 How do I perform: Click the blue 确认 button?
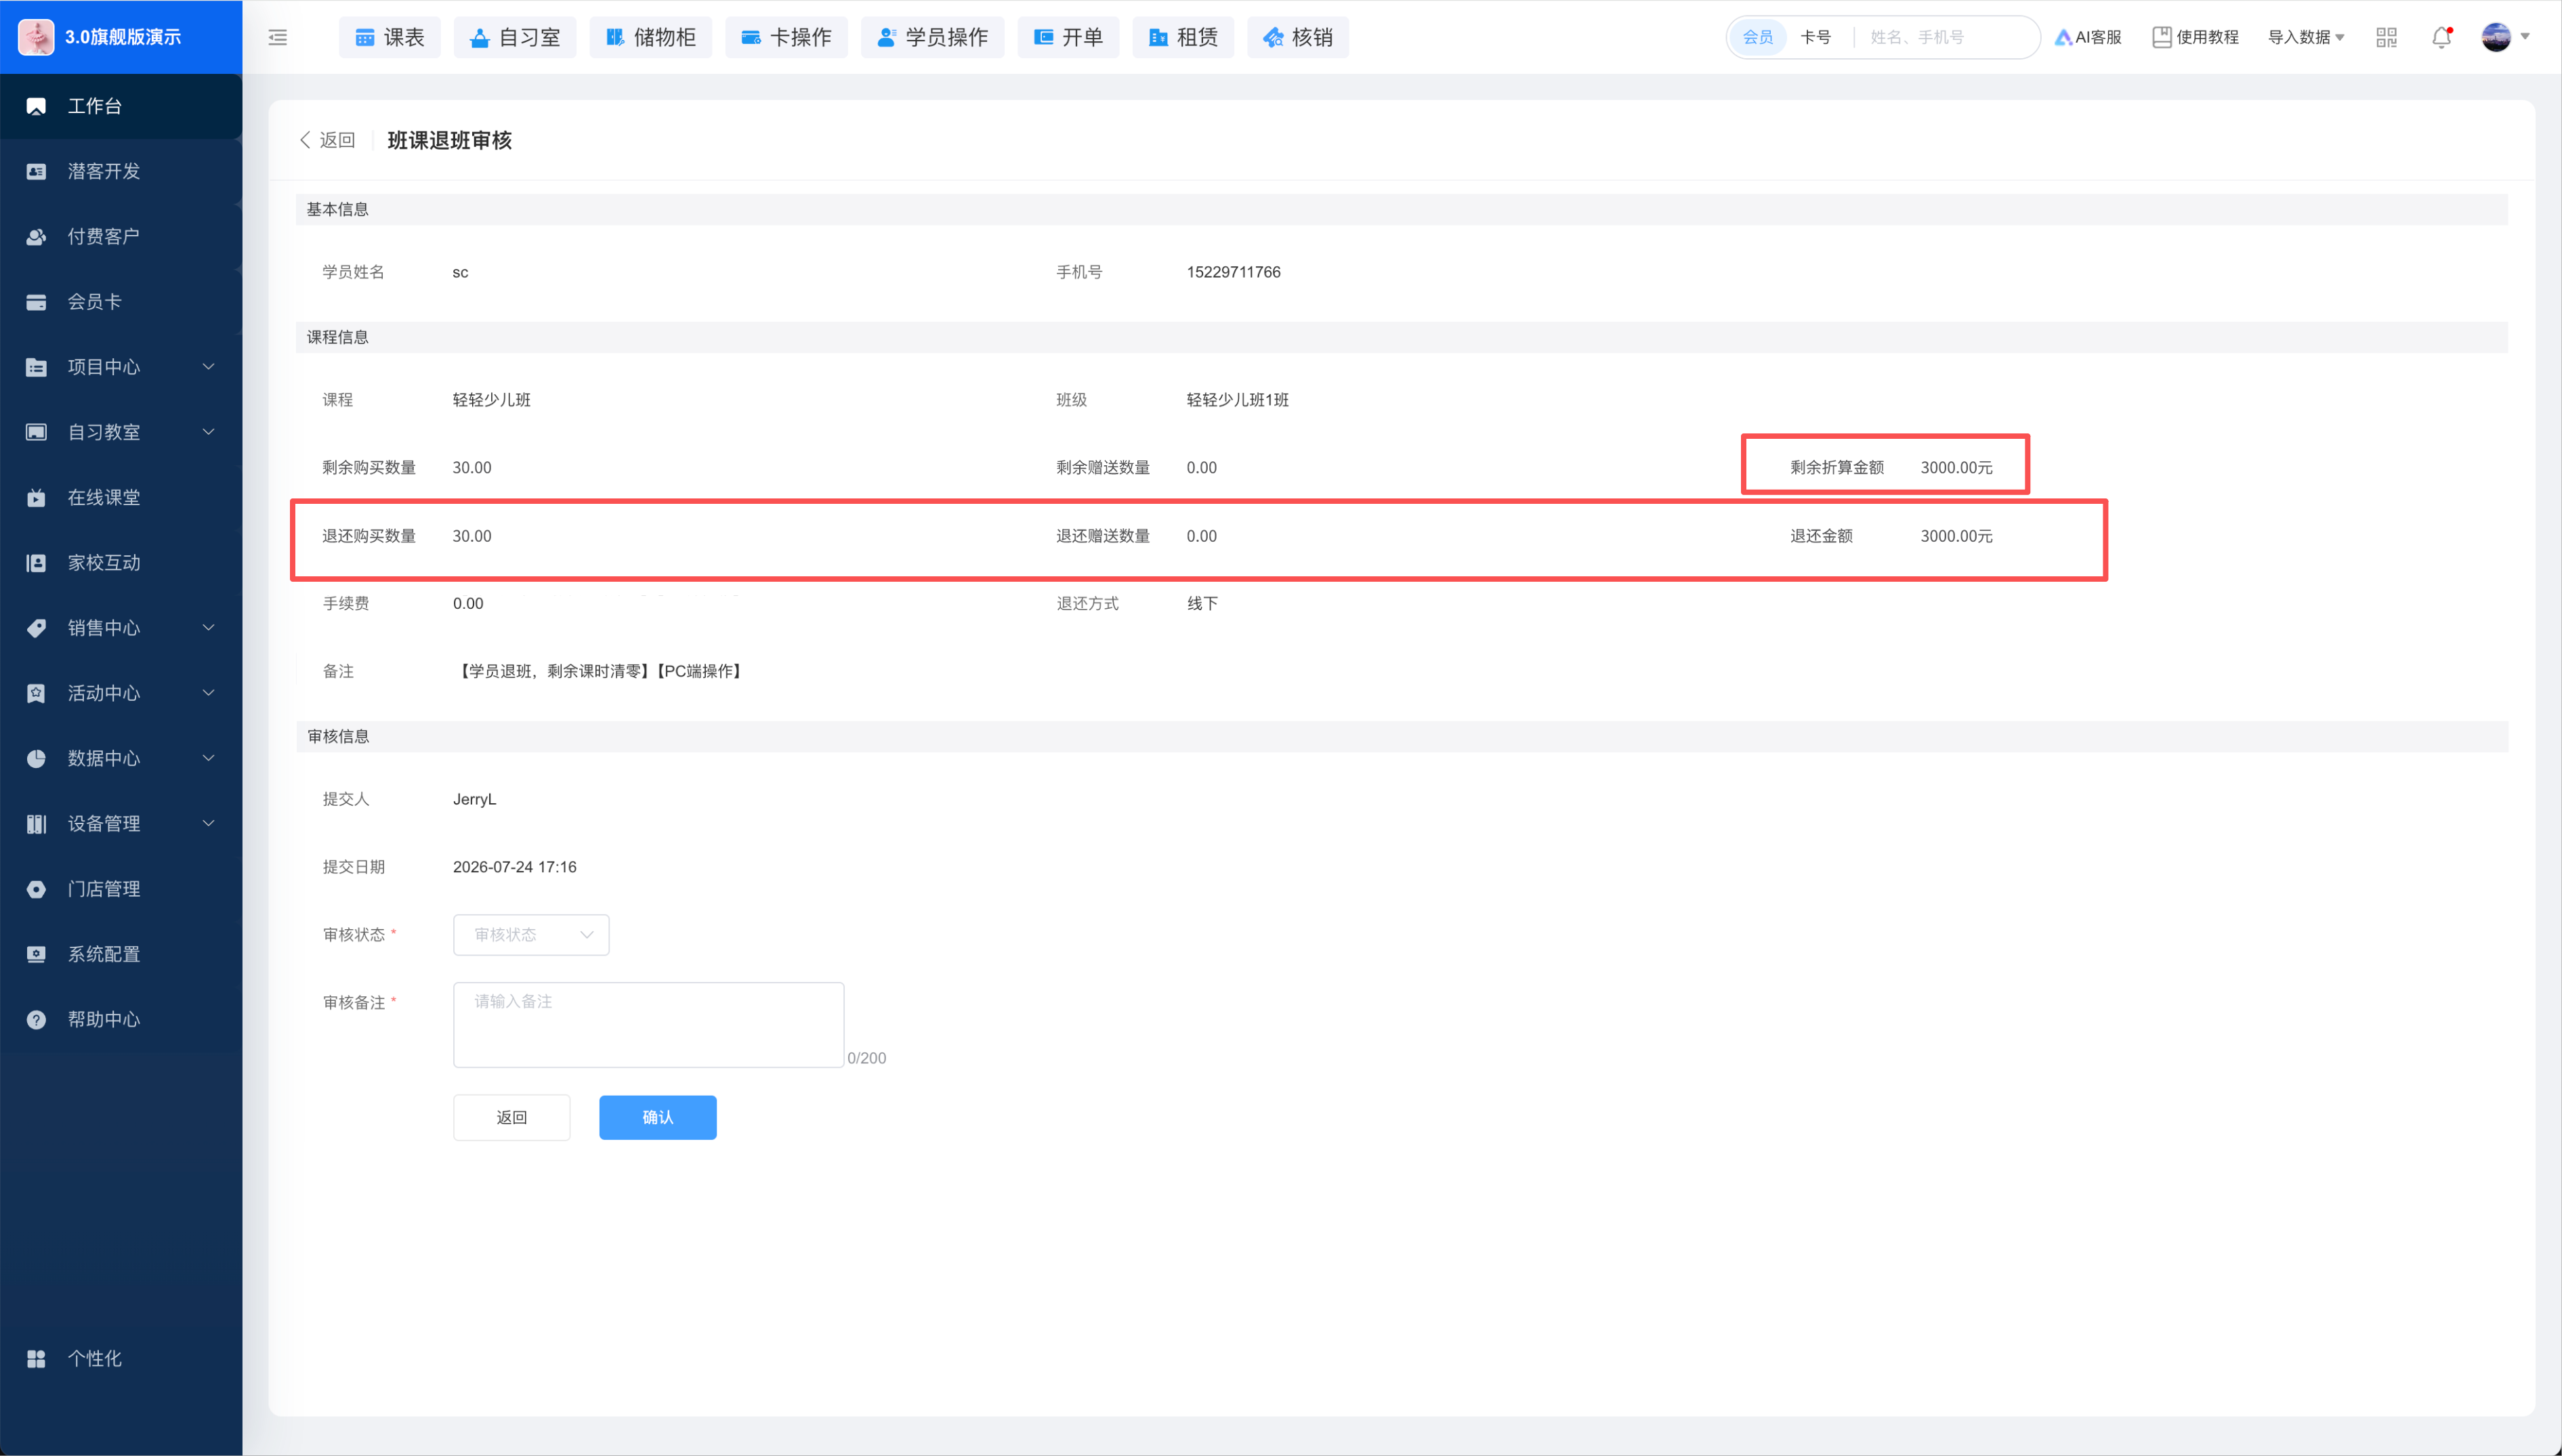pos(657,1117)
